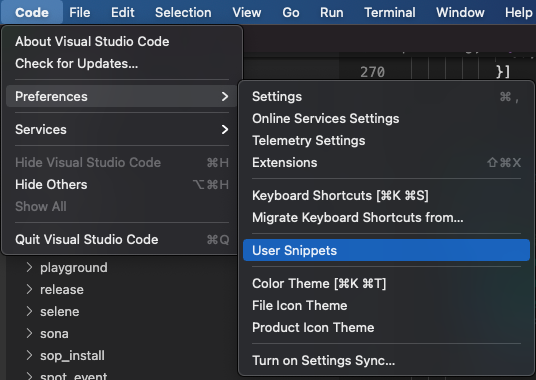Screen dimensions: 536x380
Task: Open Extensions from Preferences submenu
Action: click(x=386, y=163)
